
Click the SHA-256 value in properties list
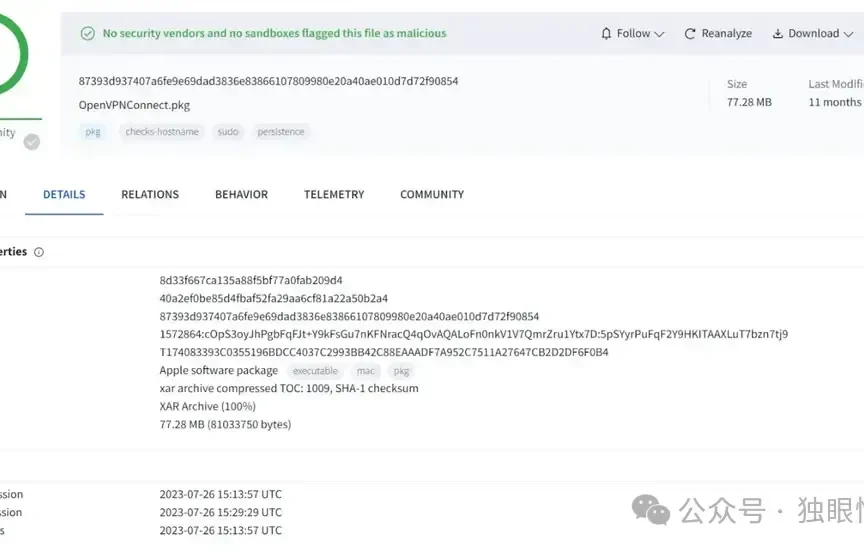[x=349, y=317]
